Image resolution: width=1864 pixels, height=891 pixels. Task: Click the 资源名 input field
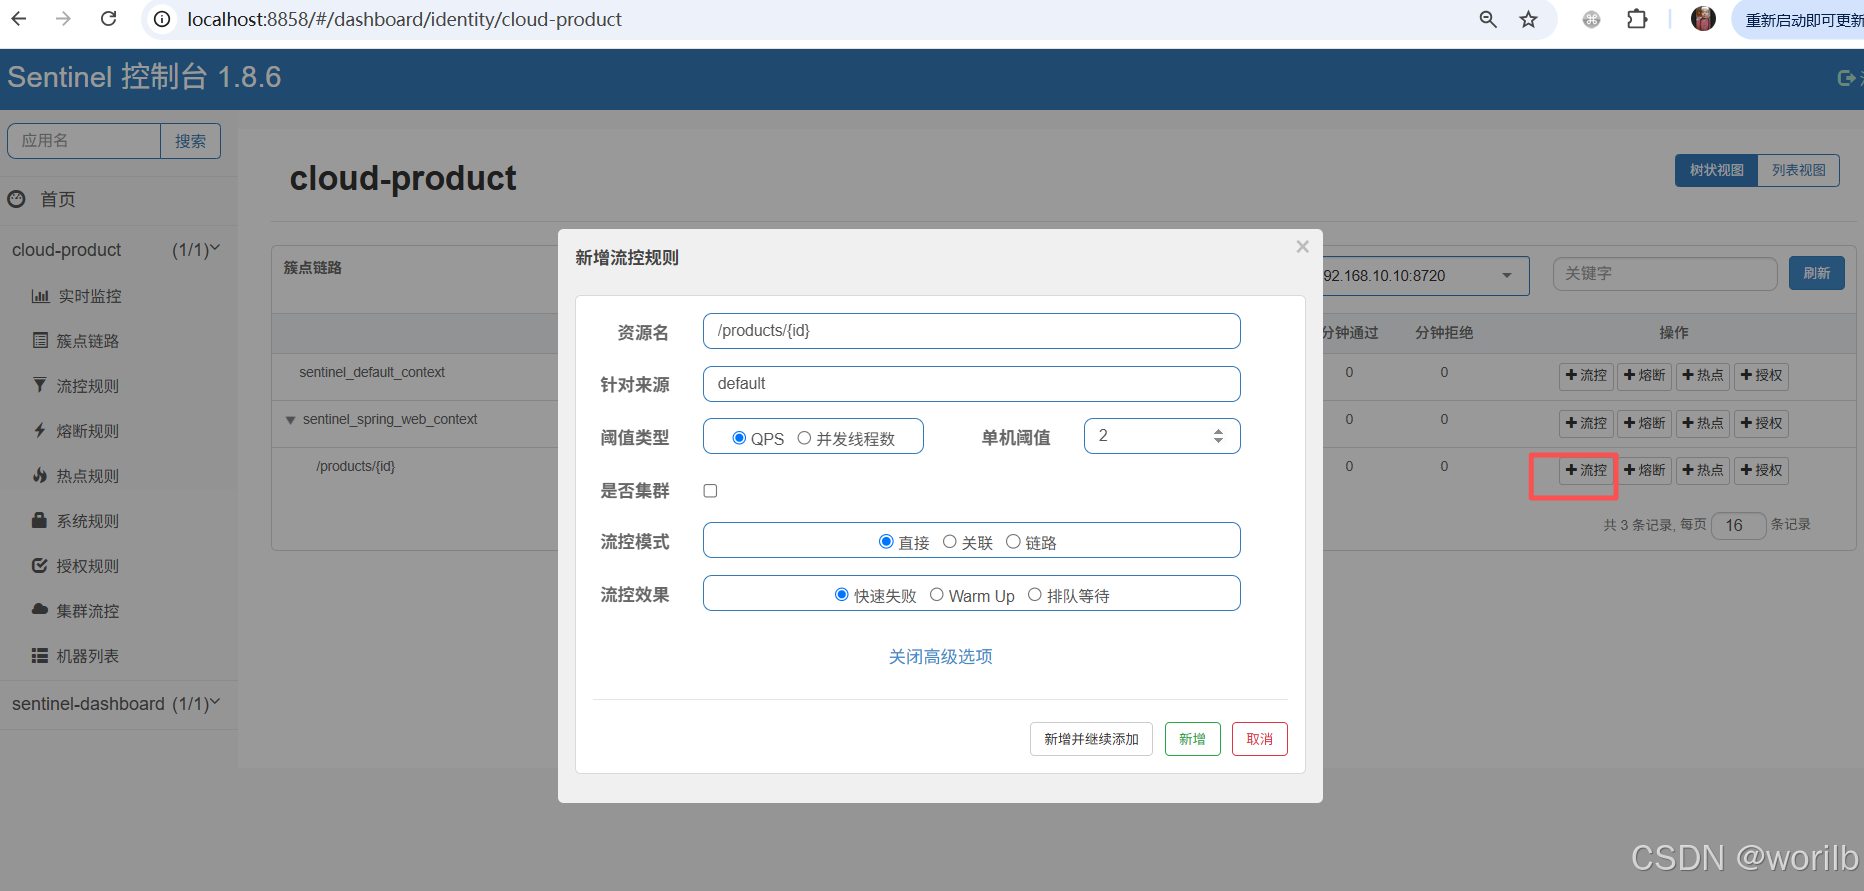tap(972, 331)
